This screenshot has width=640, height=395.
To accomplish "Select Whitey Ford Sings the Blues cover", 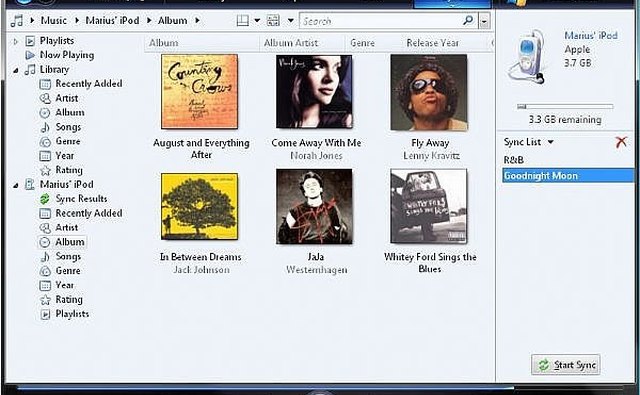I will click(x=429, y=206).
